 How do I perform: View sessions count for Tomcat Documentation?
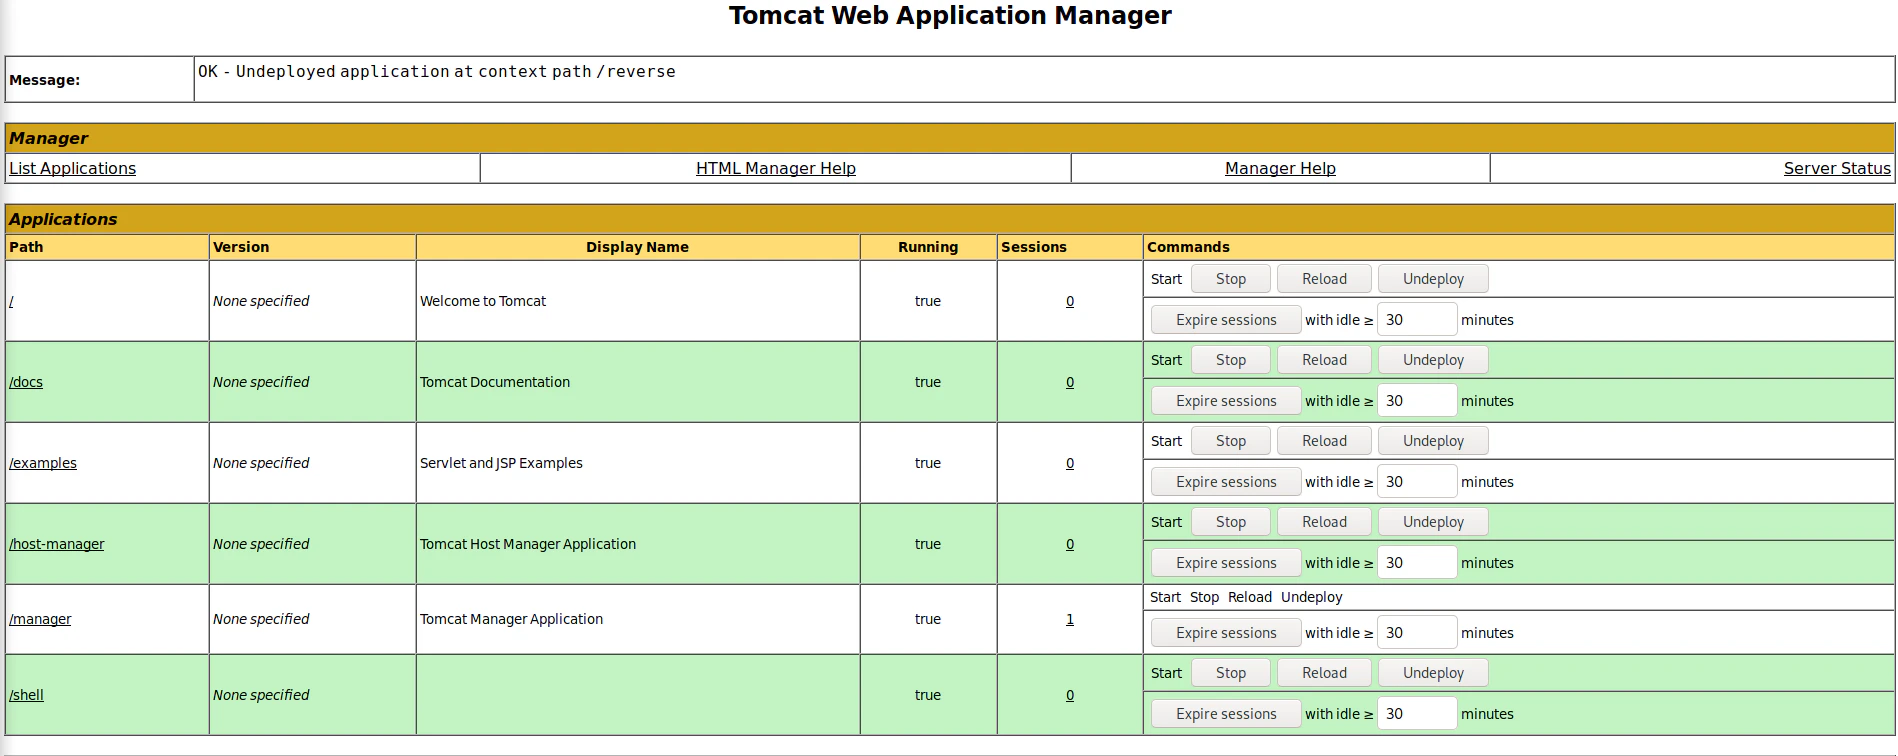click(x=1070, y=382)
